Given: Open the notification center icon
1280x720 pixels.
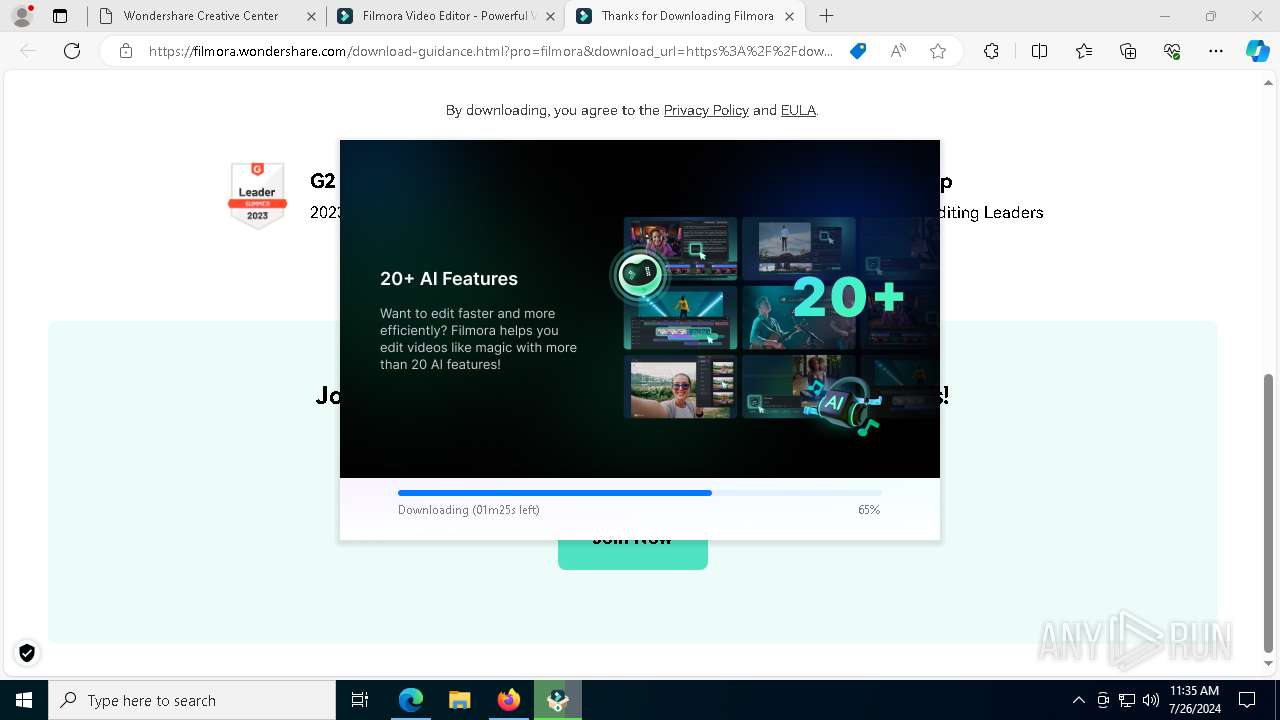Looking at the screenshot, I should 1247,700.
